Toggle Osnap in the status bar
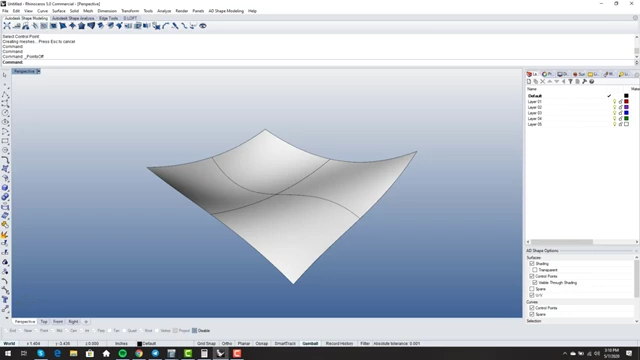Viewport: 640px width, 360px height. point(262,344)
